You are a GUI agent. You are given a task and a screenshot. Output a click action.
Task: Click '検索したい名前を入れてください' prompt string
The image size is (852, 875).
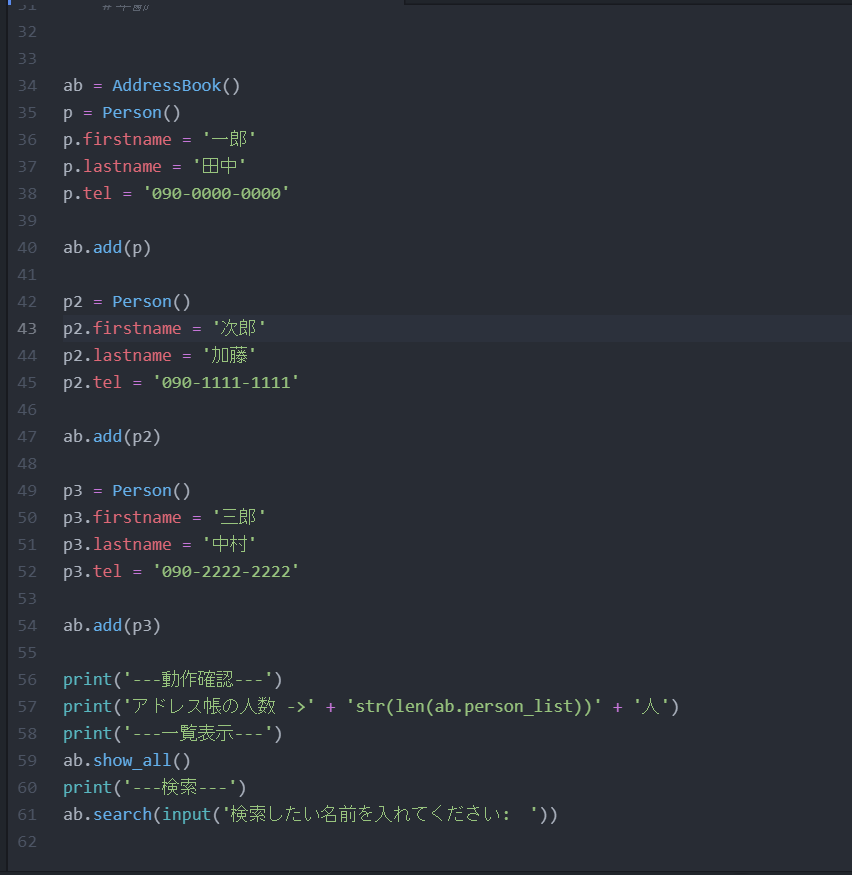382,814
